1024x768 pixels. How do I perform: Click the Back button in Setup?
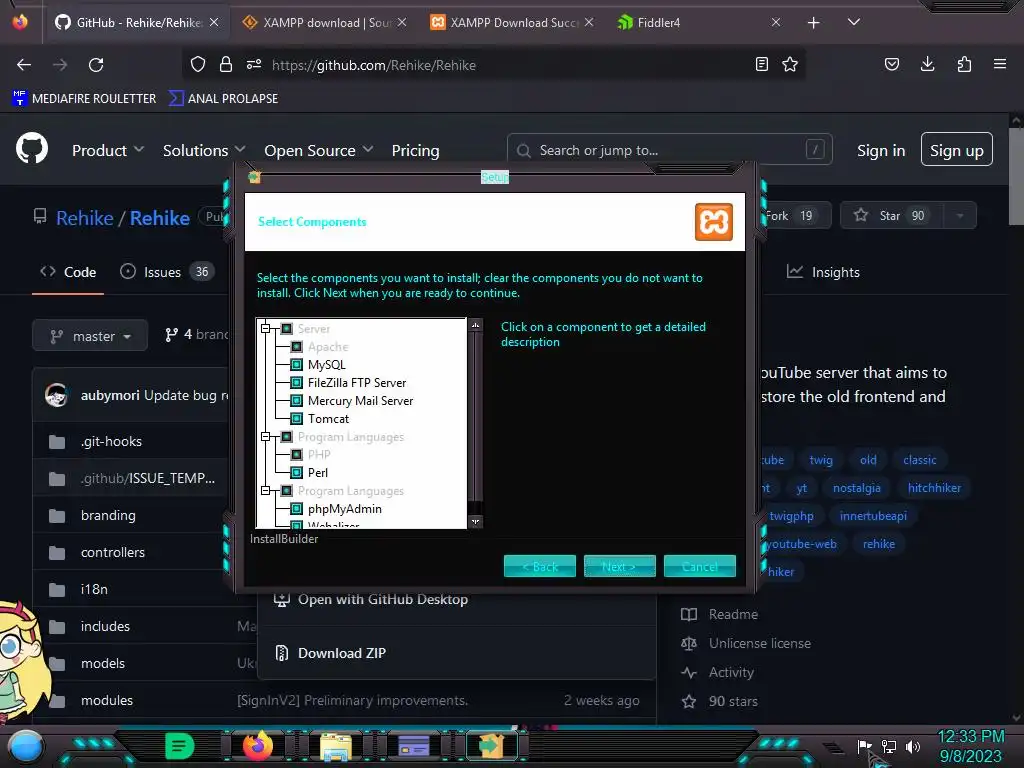539,566
